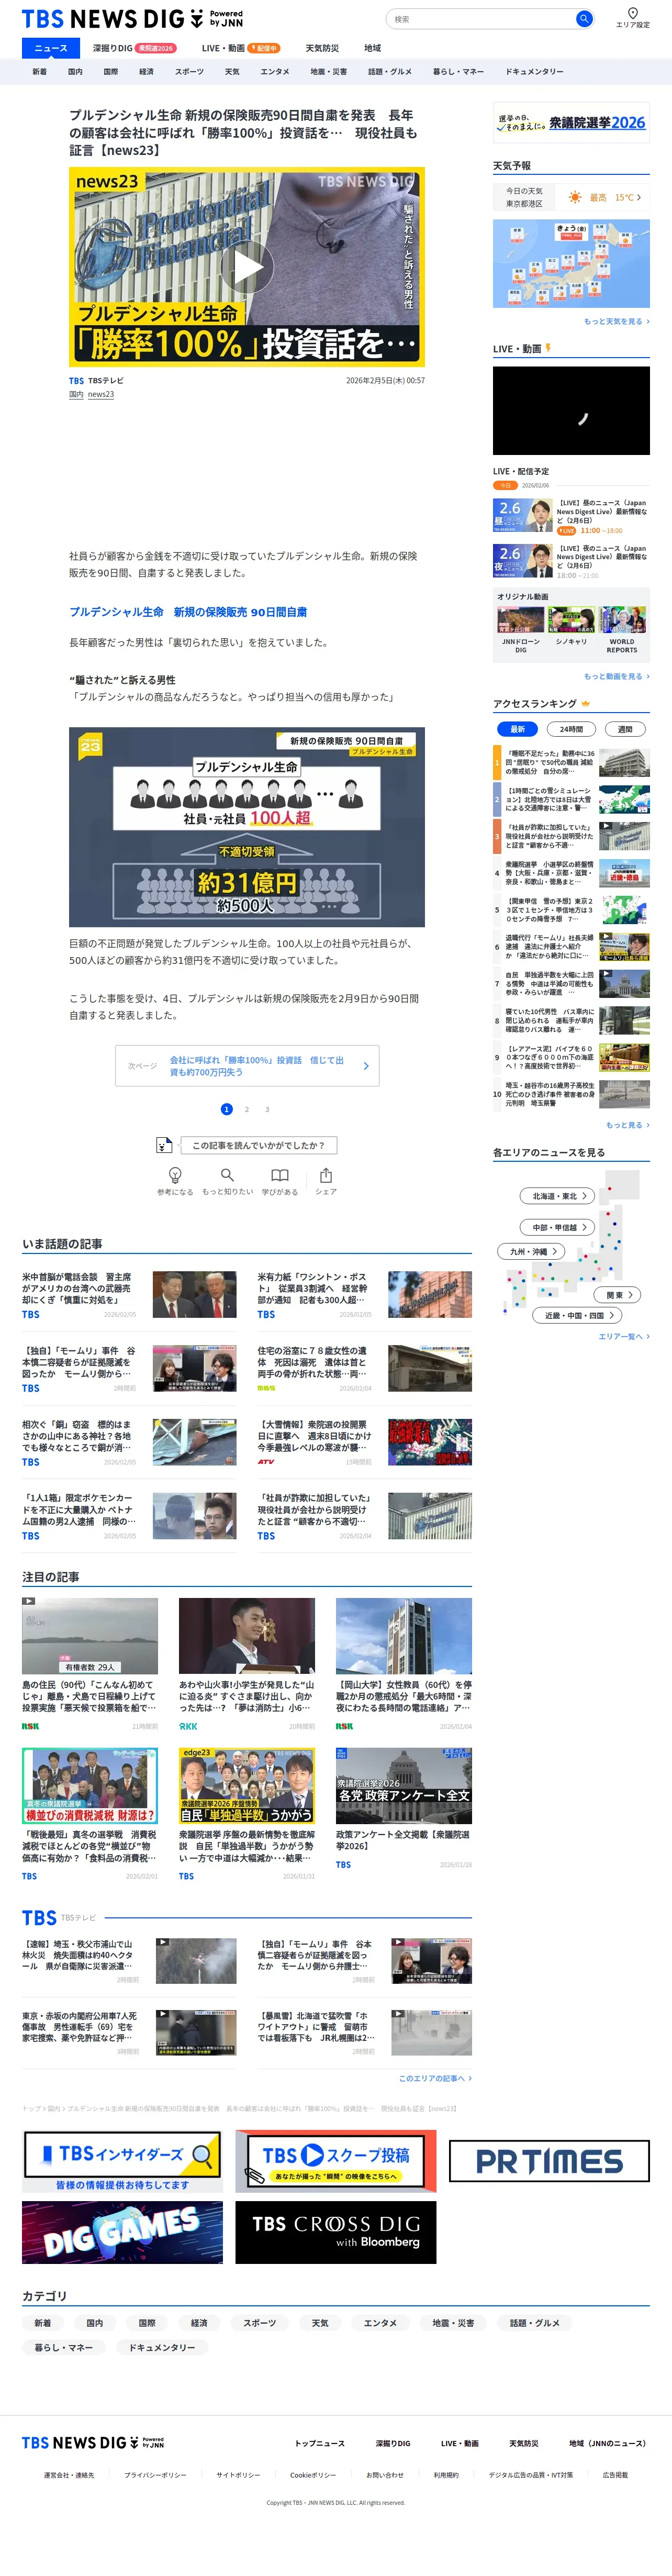Click the プルデンシャル生命 新規の保険販売 90日間自粛 heading link
Image resolution: width=672 pixels, height=2576 pixels.
point(188,612)
